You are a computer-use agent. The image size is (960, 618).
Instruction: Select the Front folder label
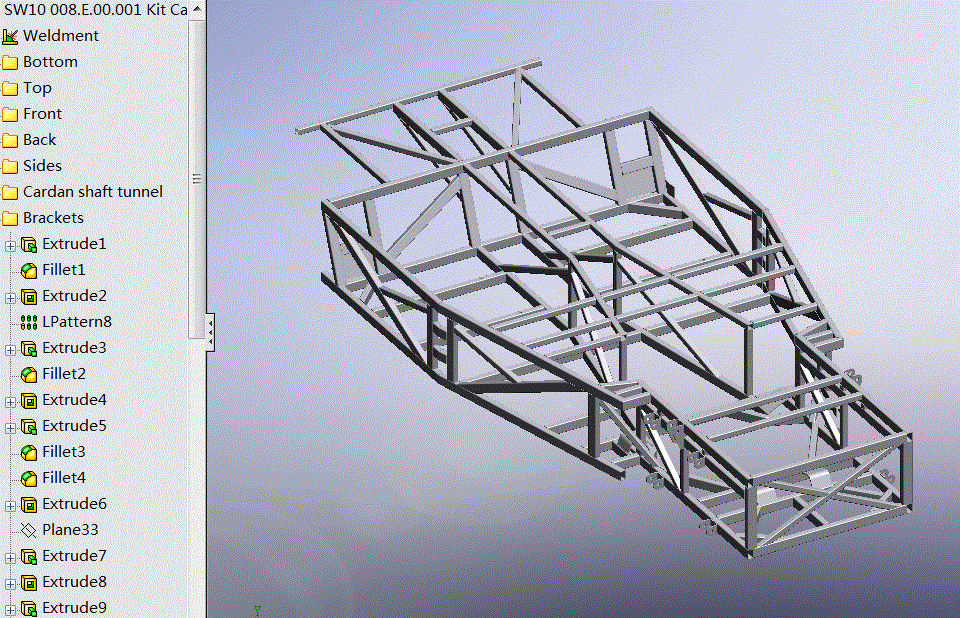(42, 114)
